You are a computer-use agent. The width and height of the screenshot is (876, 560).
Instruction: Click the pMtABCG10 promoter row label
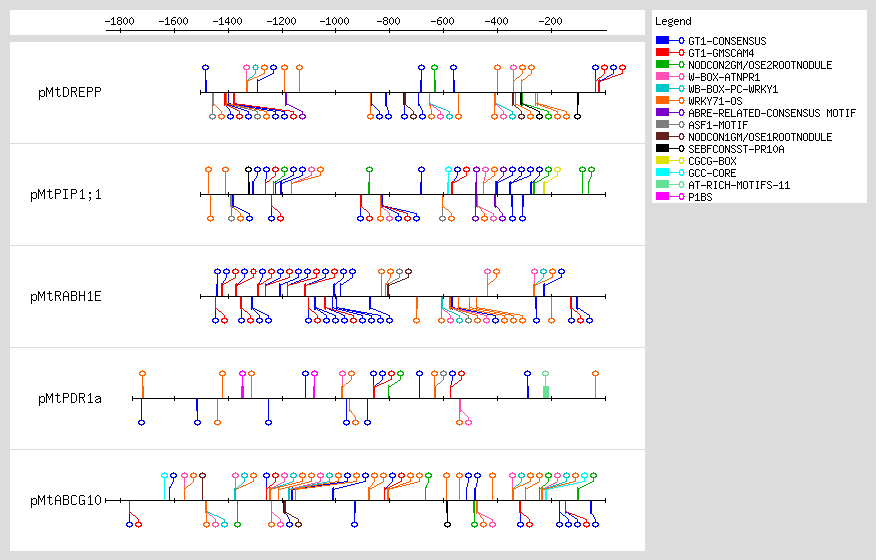pos(66,499)
